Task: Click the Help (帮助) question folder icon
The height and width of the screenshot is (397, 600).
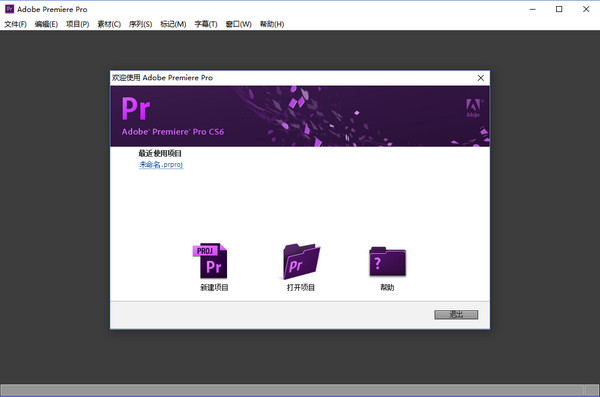Action: [x=387, y=261]
